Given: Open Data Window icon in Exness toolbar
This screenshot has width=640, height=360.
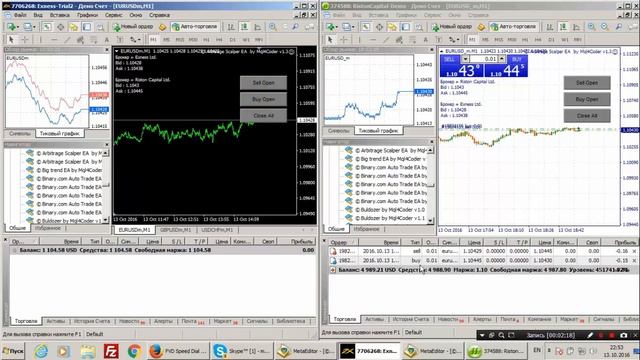Looking at the screenshot, I should point(60,27).
